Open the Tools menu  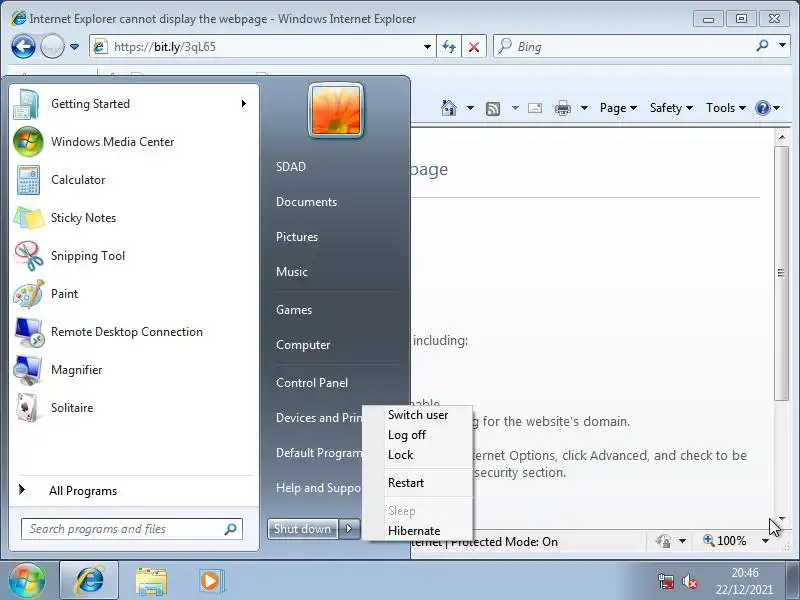726,108
